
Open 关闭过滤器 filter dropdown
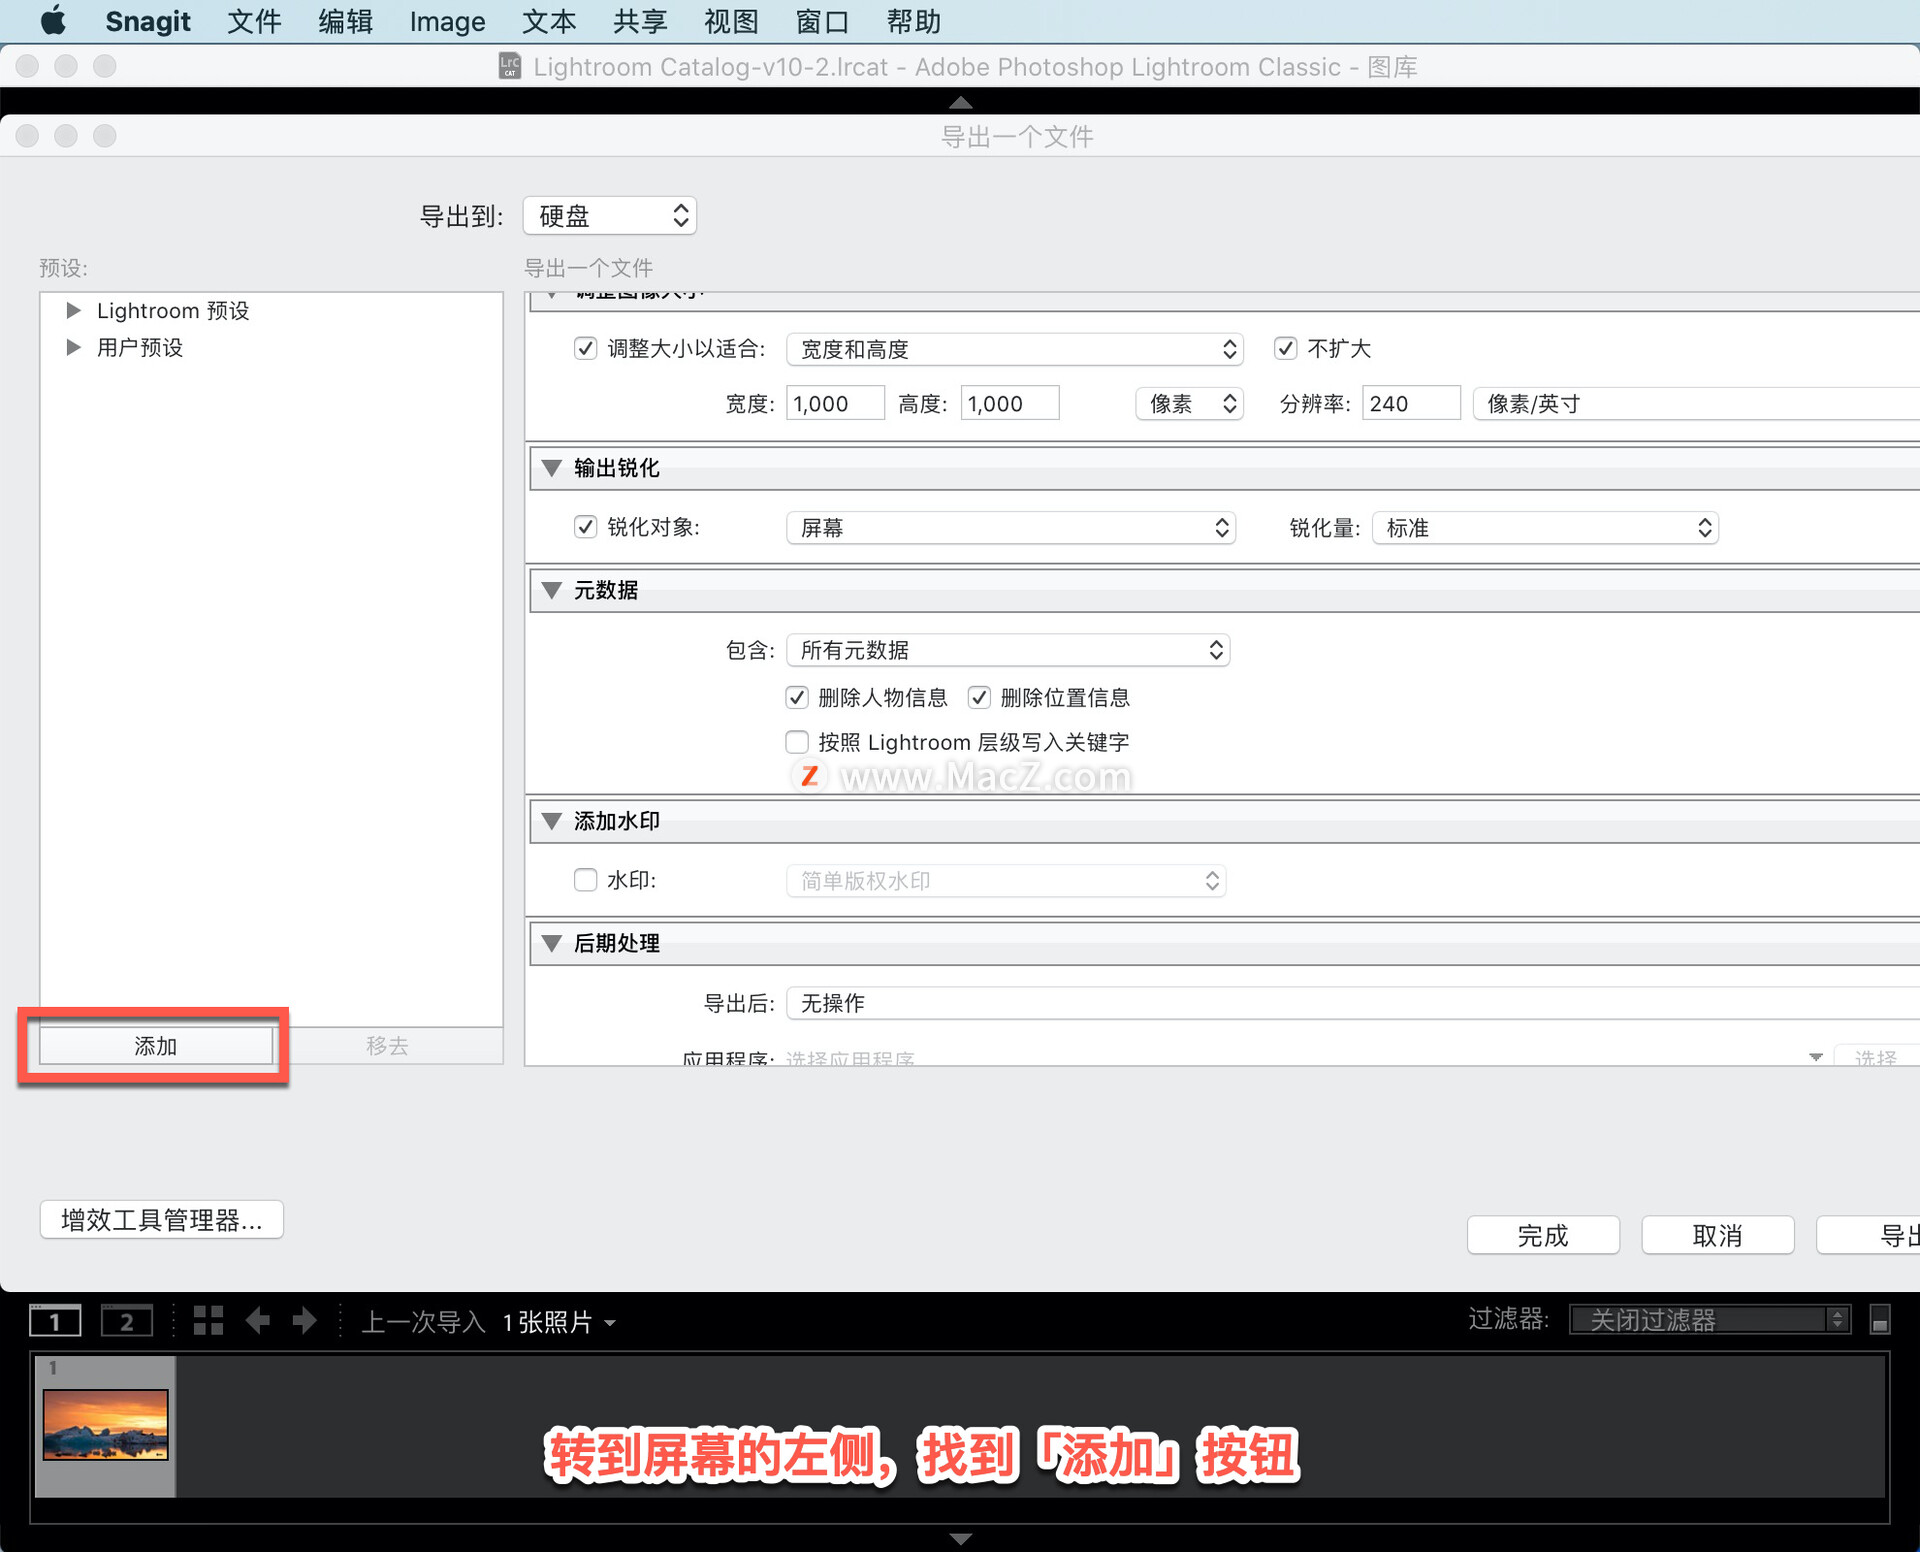1710,1320
